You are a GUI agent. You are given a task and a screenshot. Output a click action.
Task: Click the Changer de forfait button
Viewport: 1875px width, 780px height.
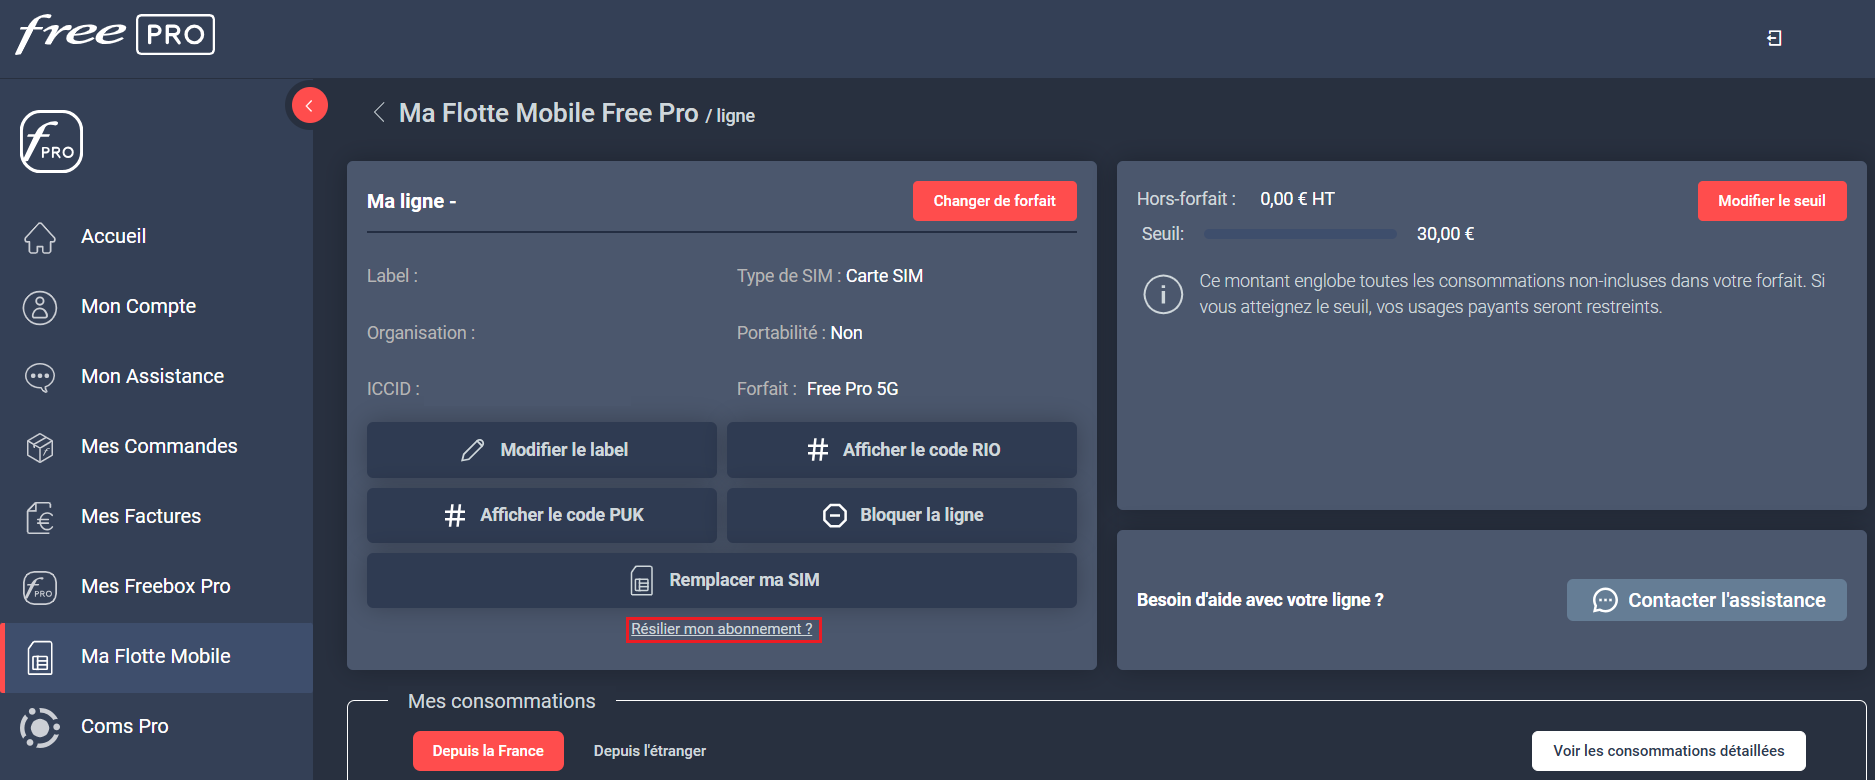995,201
